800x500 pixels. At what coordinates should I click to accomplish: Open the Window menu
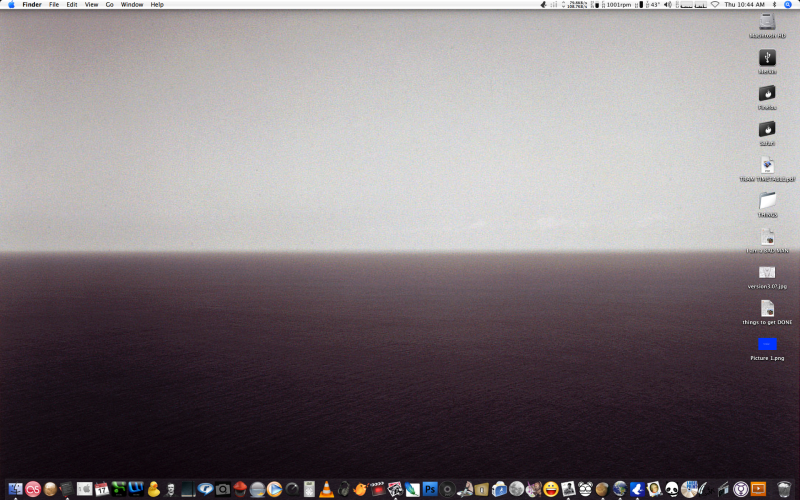132,5
